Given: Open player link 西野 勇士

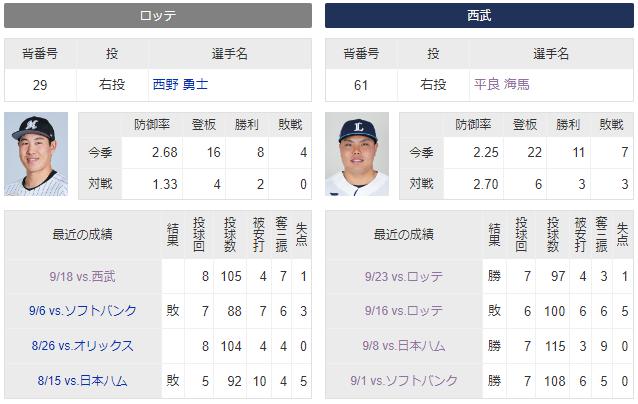Looking at the screenshot, I should [x=180, y=85].
